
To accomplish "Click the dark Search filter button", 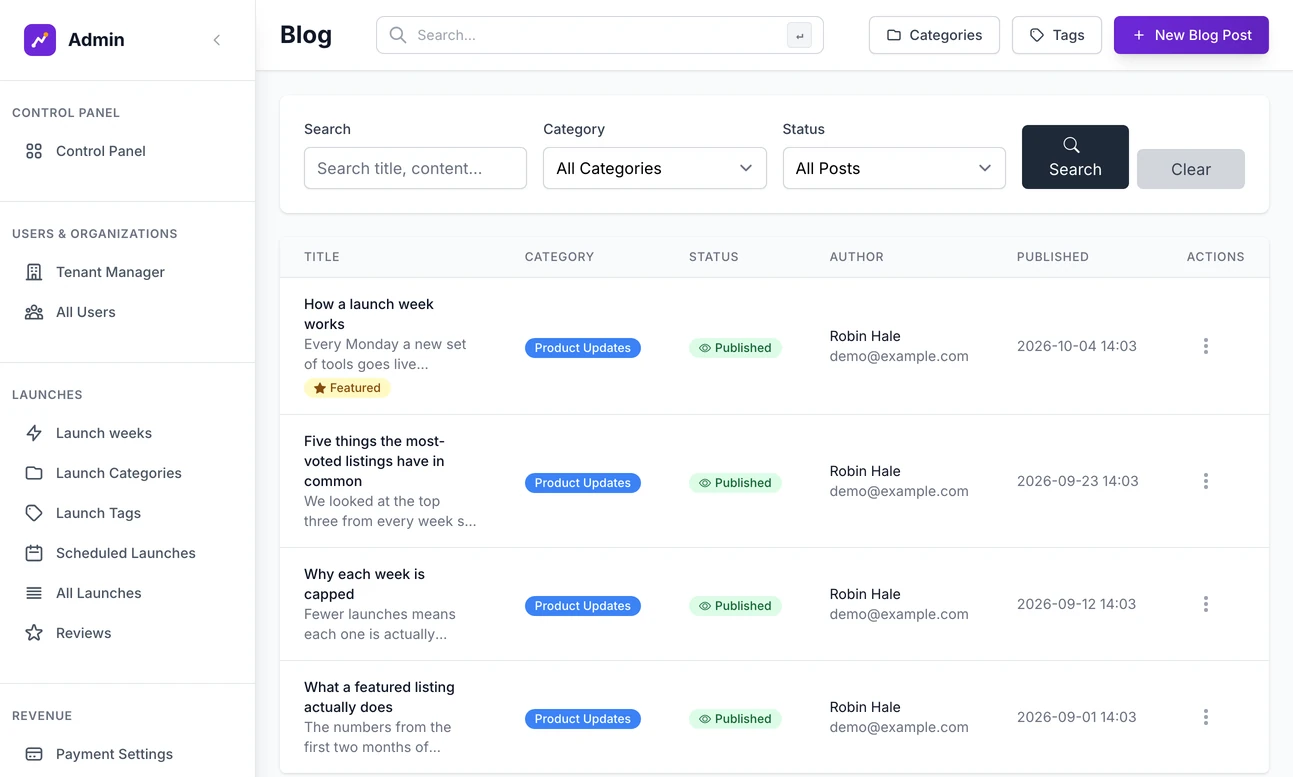I will pyautogui.click(x=1075, y=157).
